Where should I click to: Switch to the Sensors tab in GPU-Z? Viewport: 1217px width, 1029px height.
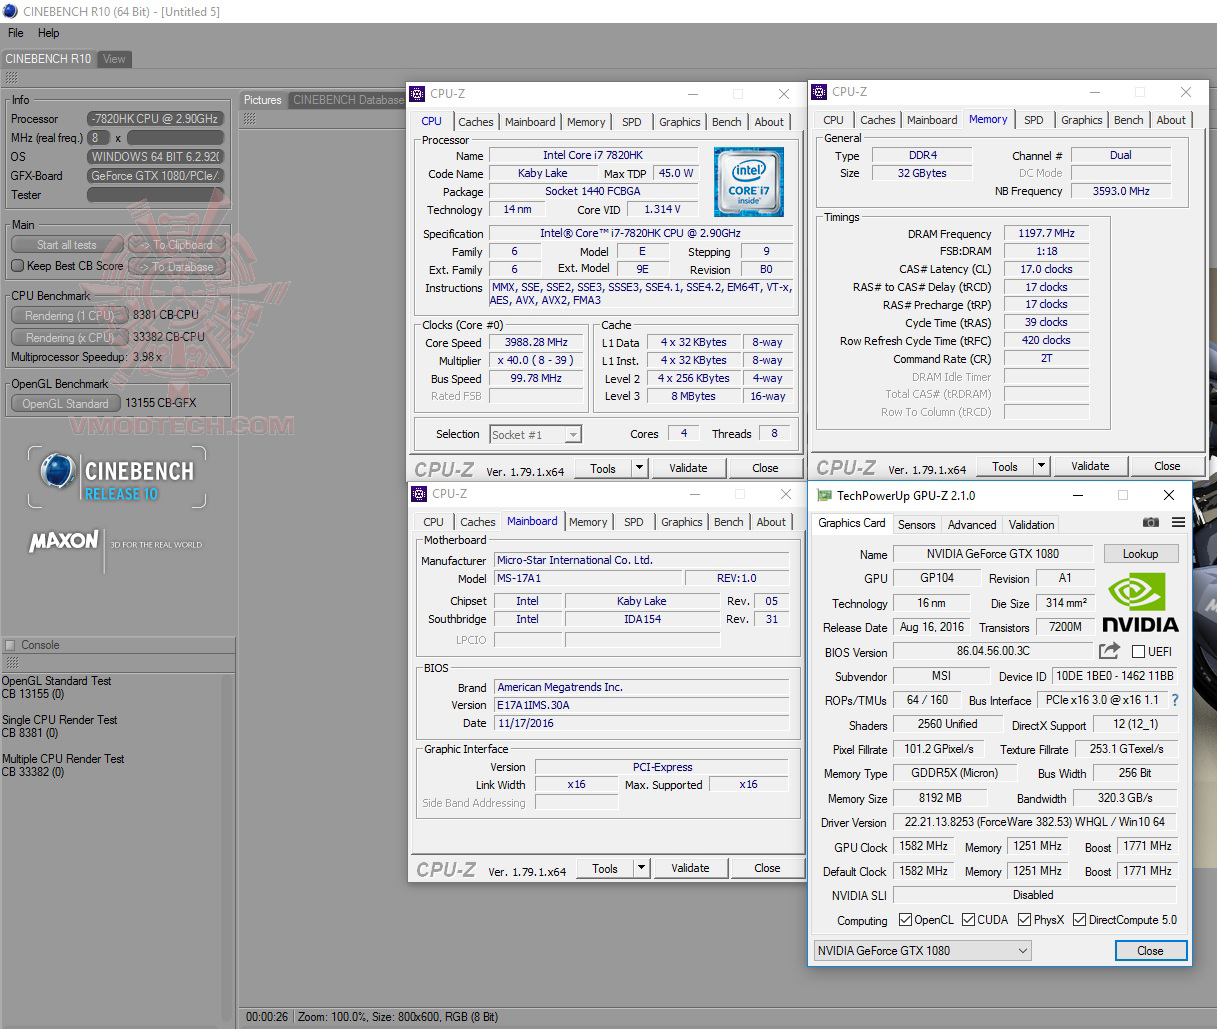pos(916,524)
